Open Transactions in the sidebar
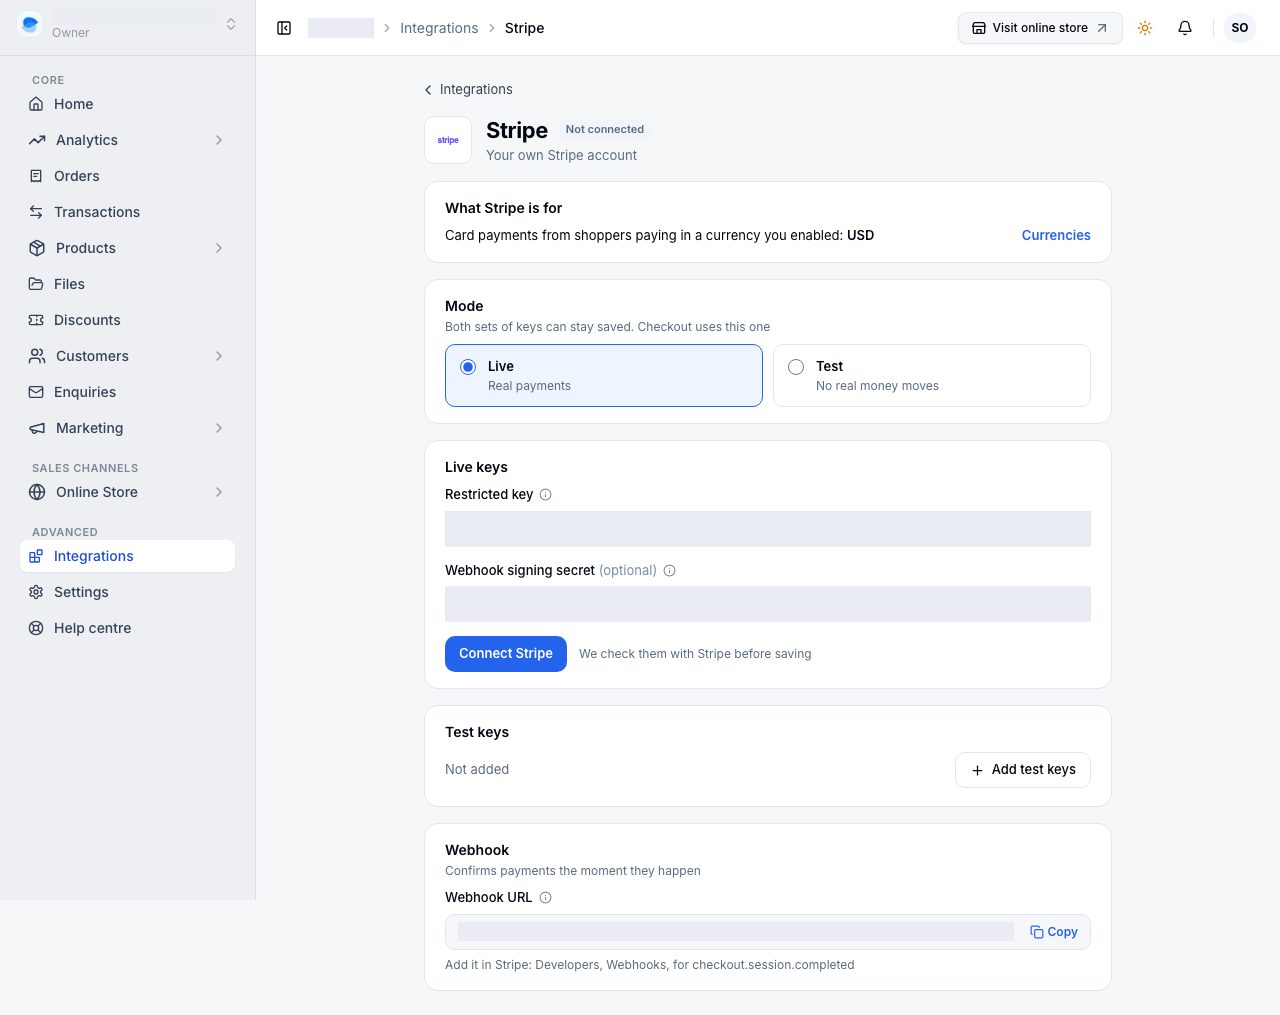Image resolution: width=1280 pixels, height=1015 pixels. 127,212
